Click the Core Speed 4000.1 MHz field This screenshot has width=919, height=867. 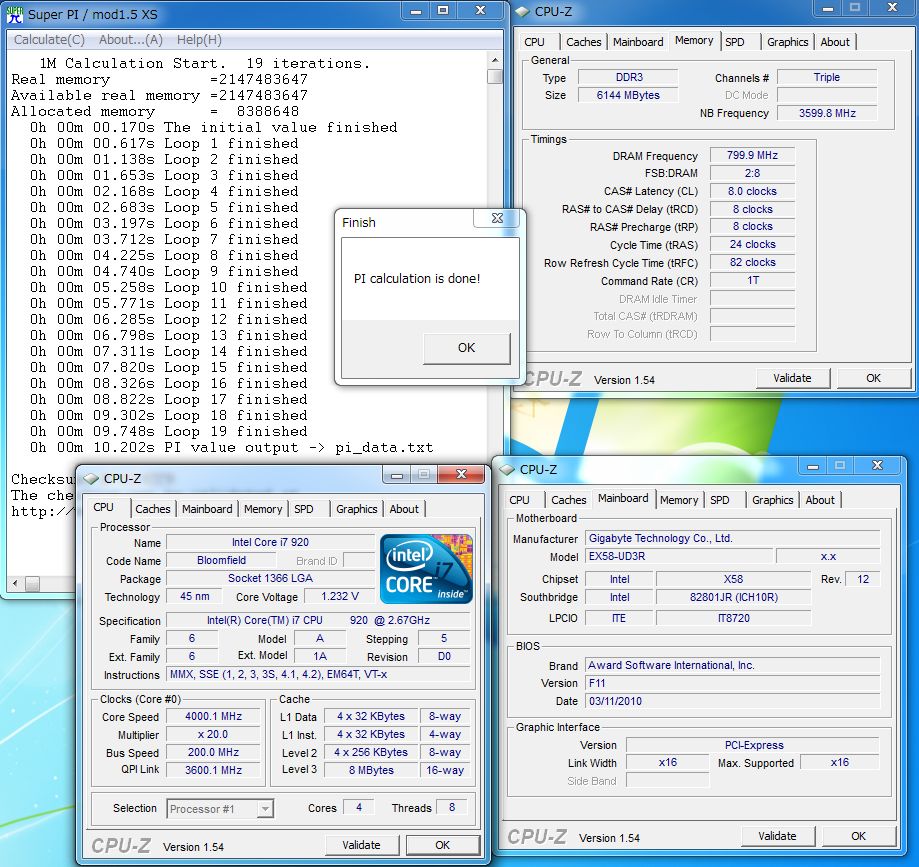pyautogui.click(x=214, y=716)
